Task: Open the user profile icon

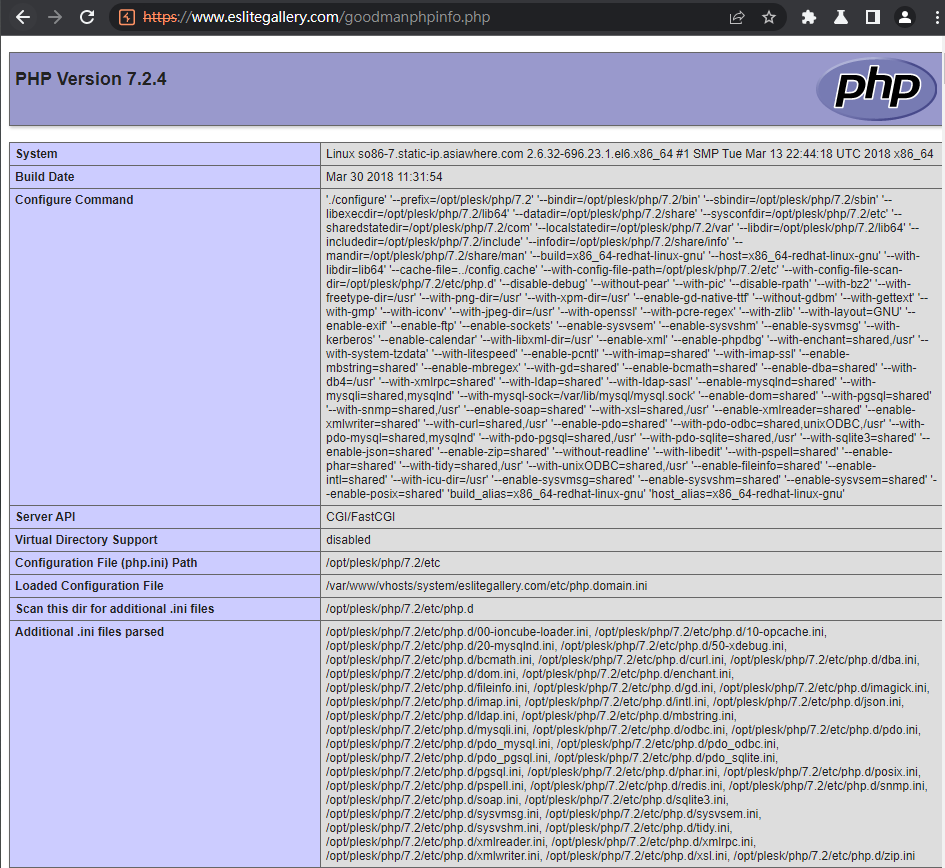Action: coord(905,17)
